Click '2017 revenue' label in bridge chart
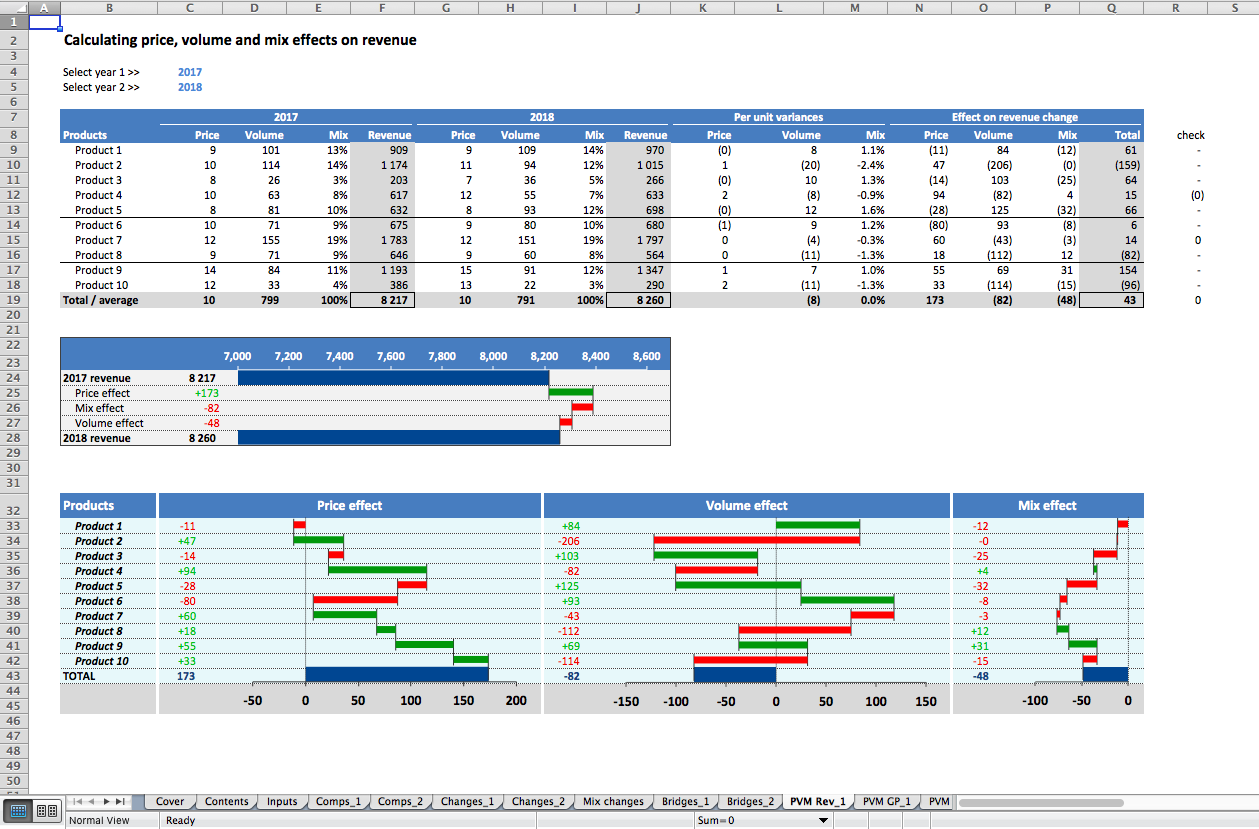The height and width of the screenshot is (829, 1259). (x=96, y=378)
